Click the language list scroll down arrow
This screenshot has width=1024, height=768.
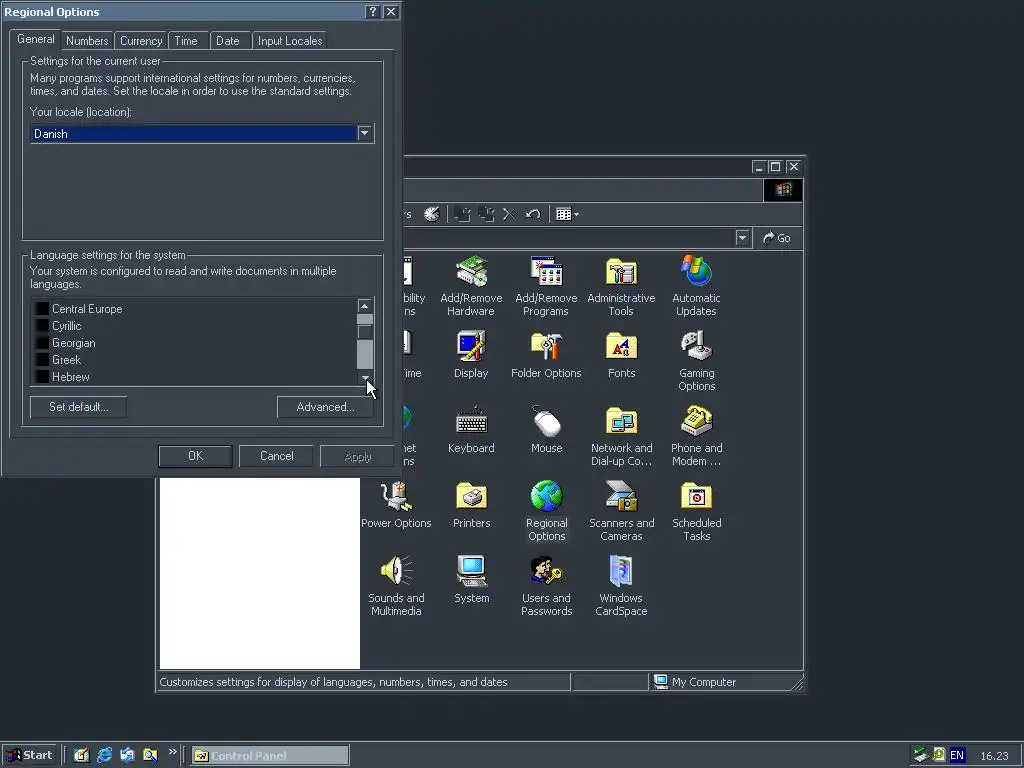[x=364, y=378]
